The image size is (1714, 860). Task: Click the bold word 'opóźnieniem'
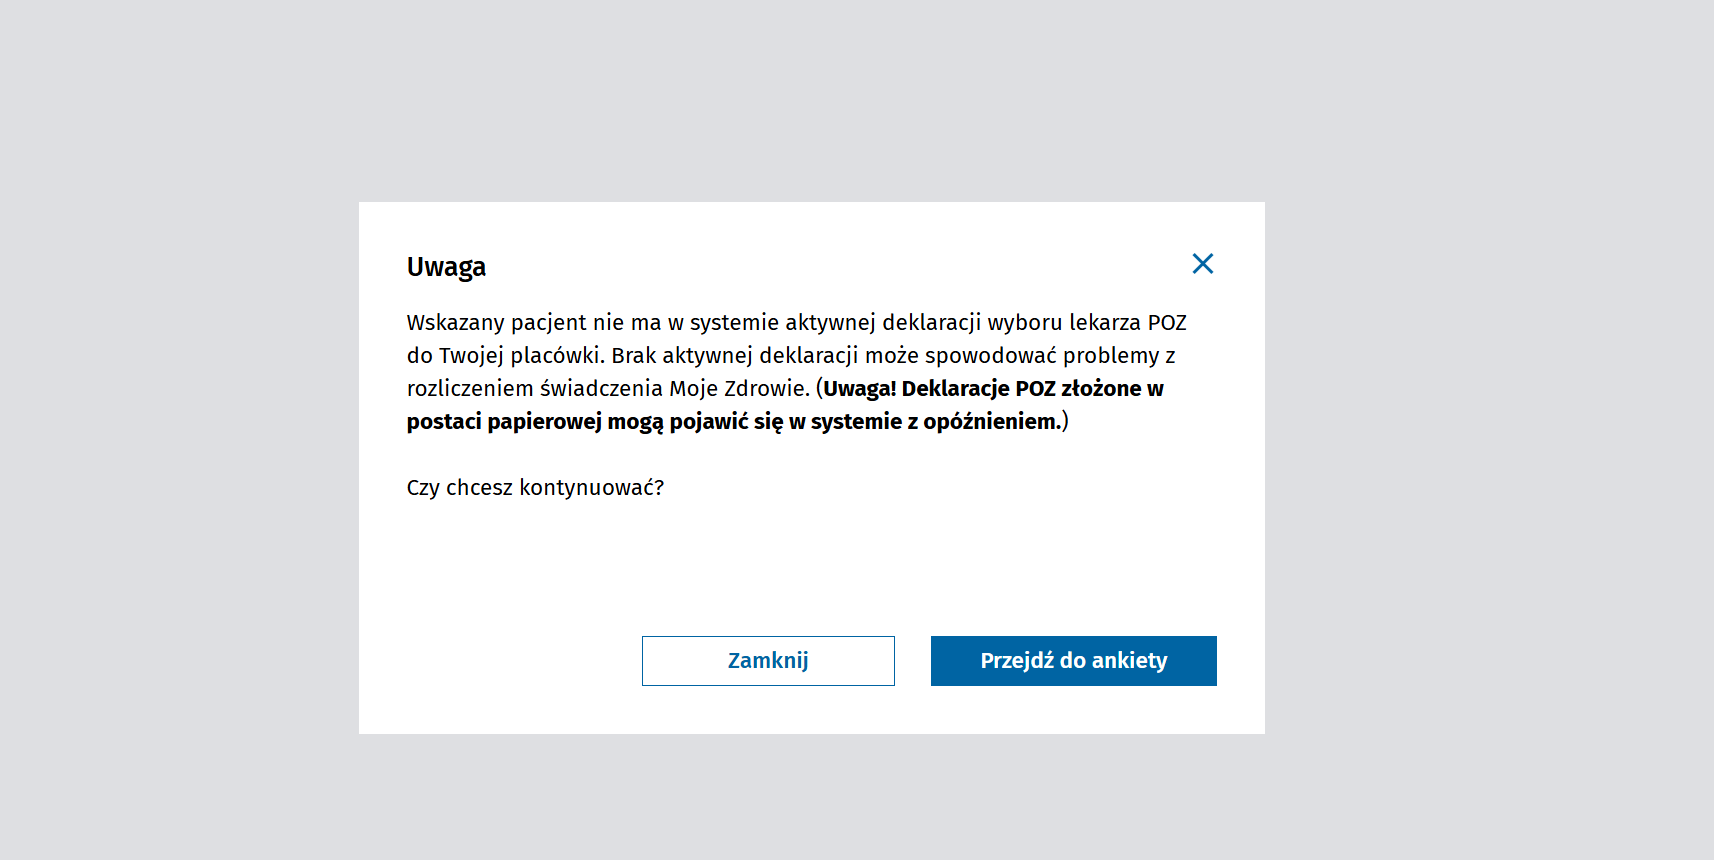pos(990,422)
